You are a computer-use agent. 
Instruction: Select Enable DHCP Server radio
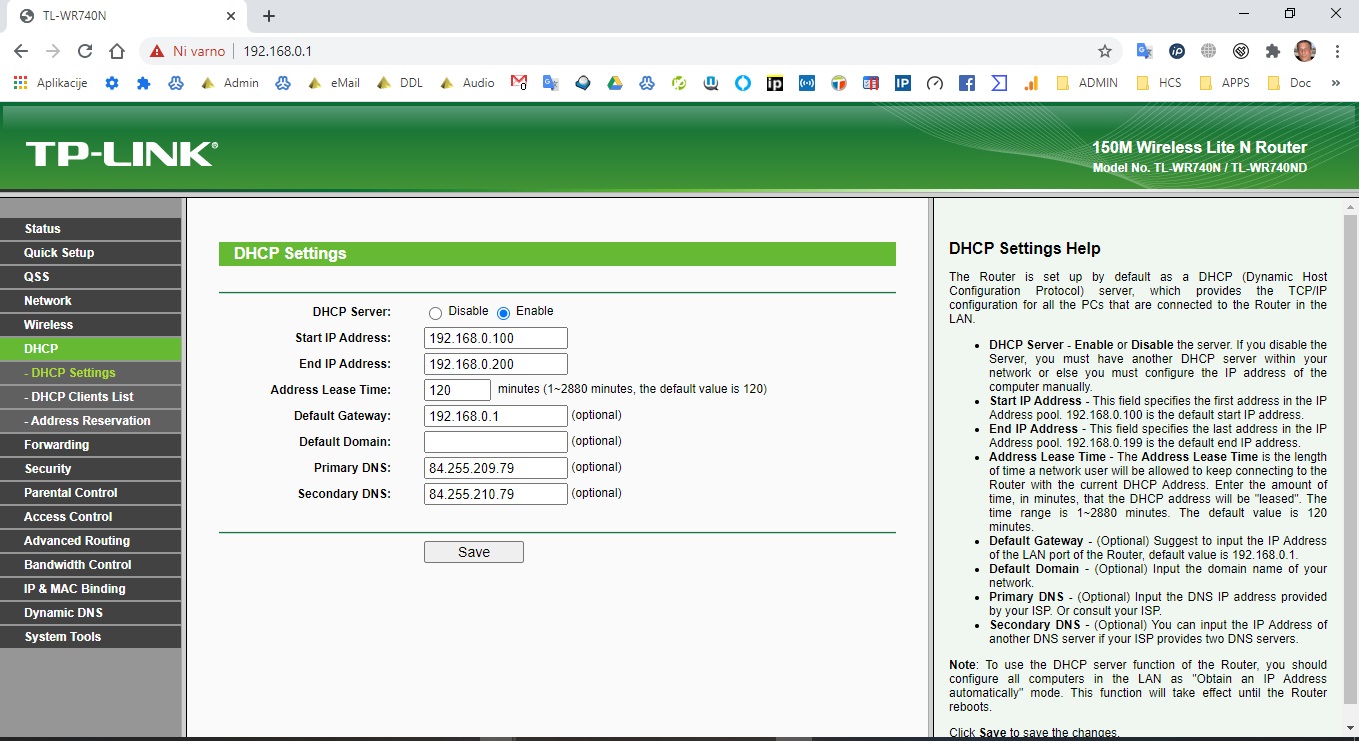pos(503,313)
